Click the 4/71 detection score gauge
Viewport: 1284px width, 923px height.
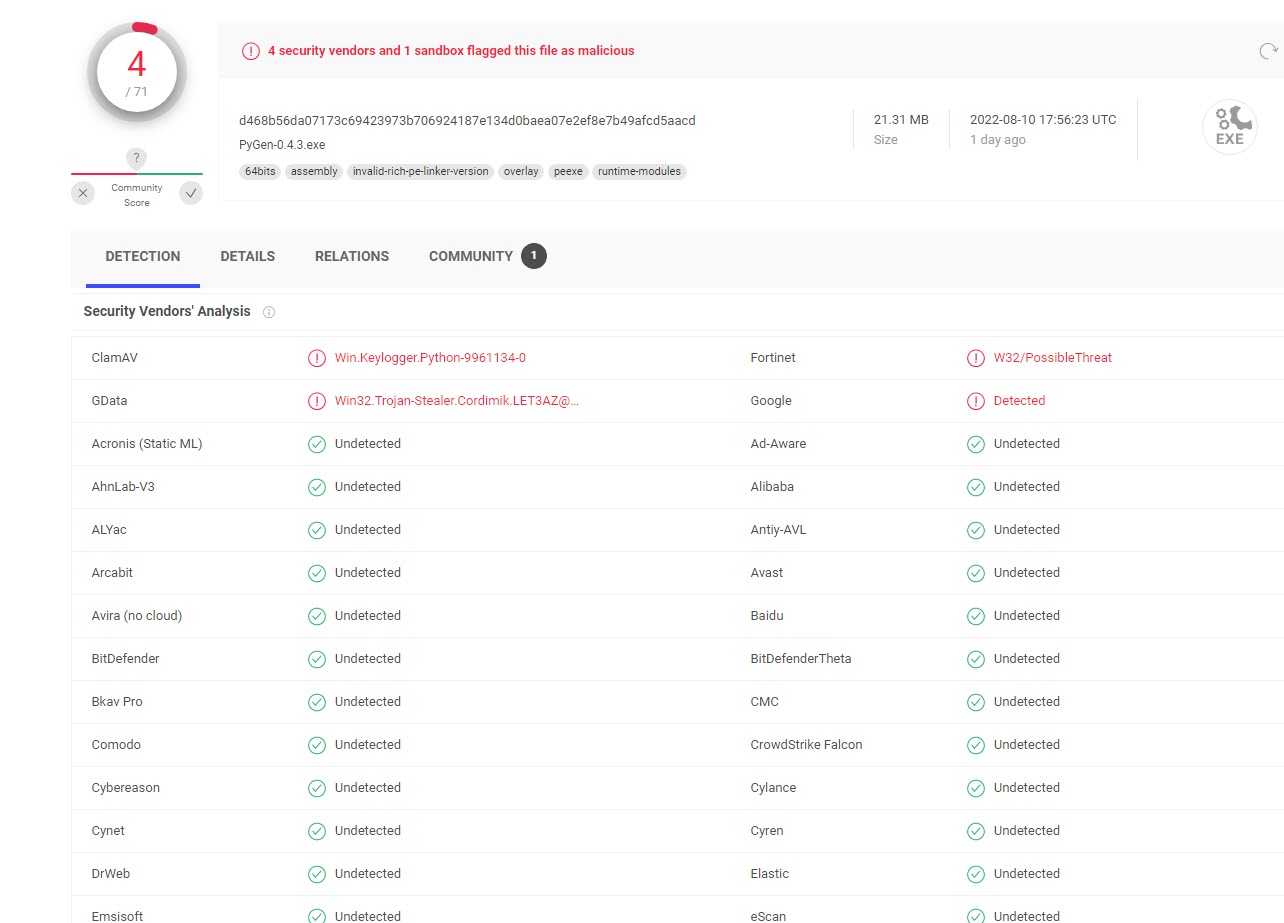pos(137,71)
